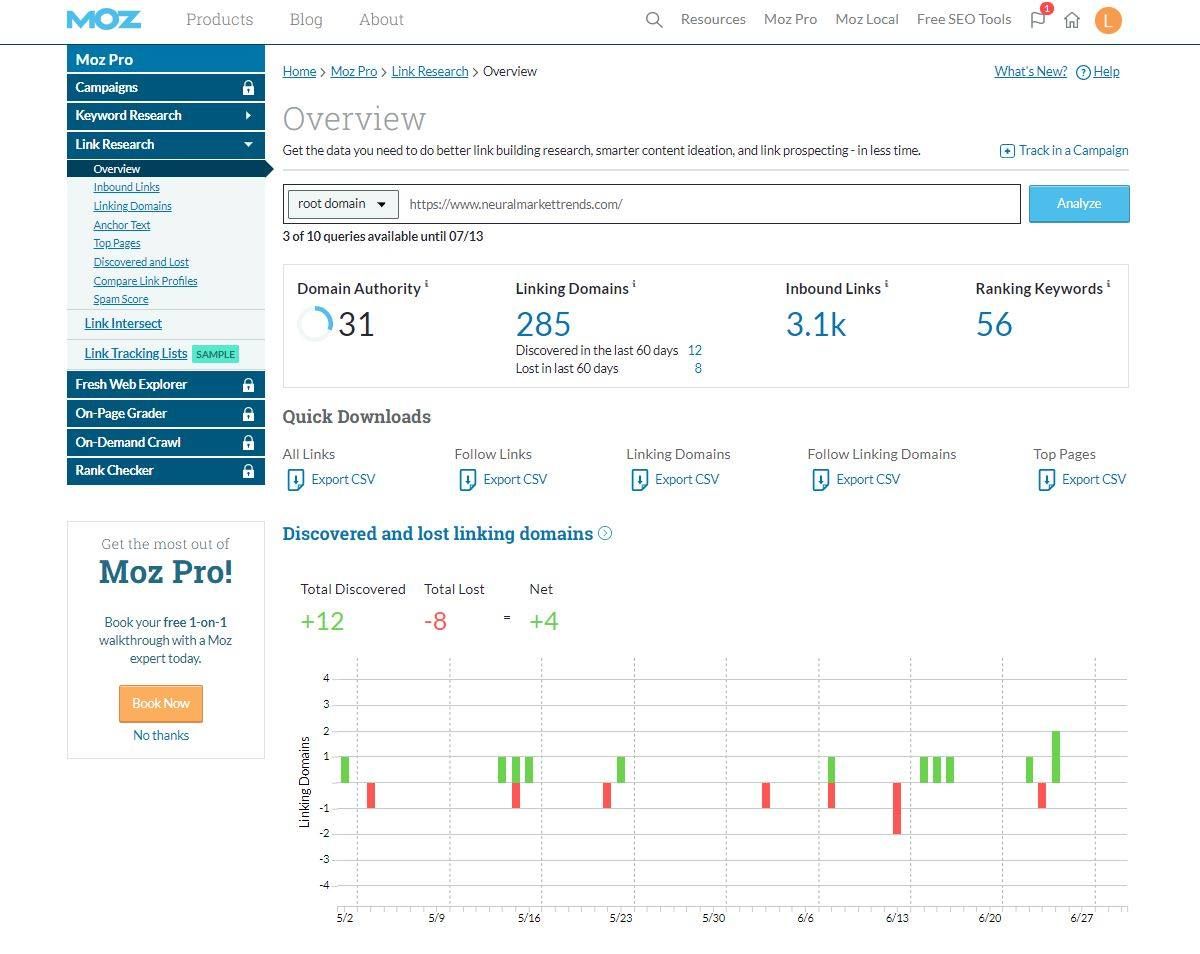Image resolution: width=1200 pixels, height=954 pixels.
Task: Click the 285 Linking Domains value
Action: coord(543,324)
